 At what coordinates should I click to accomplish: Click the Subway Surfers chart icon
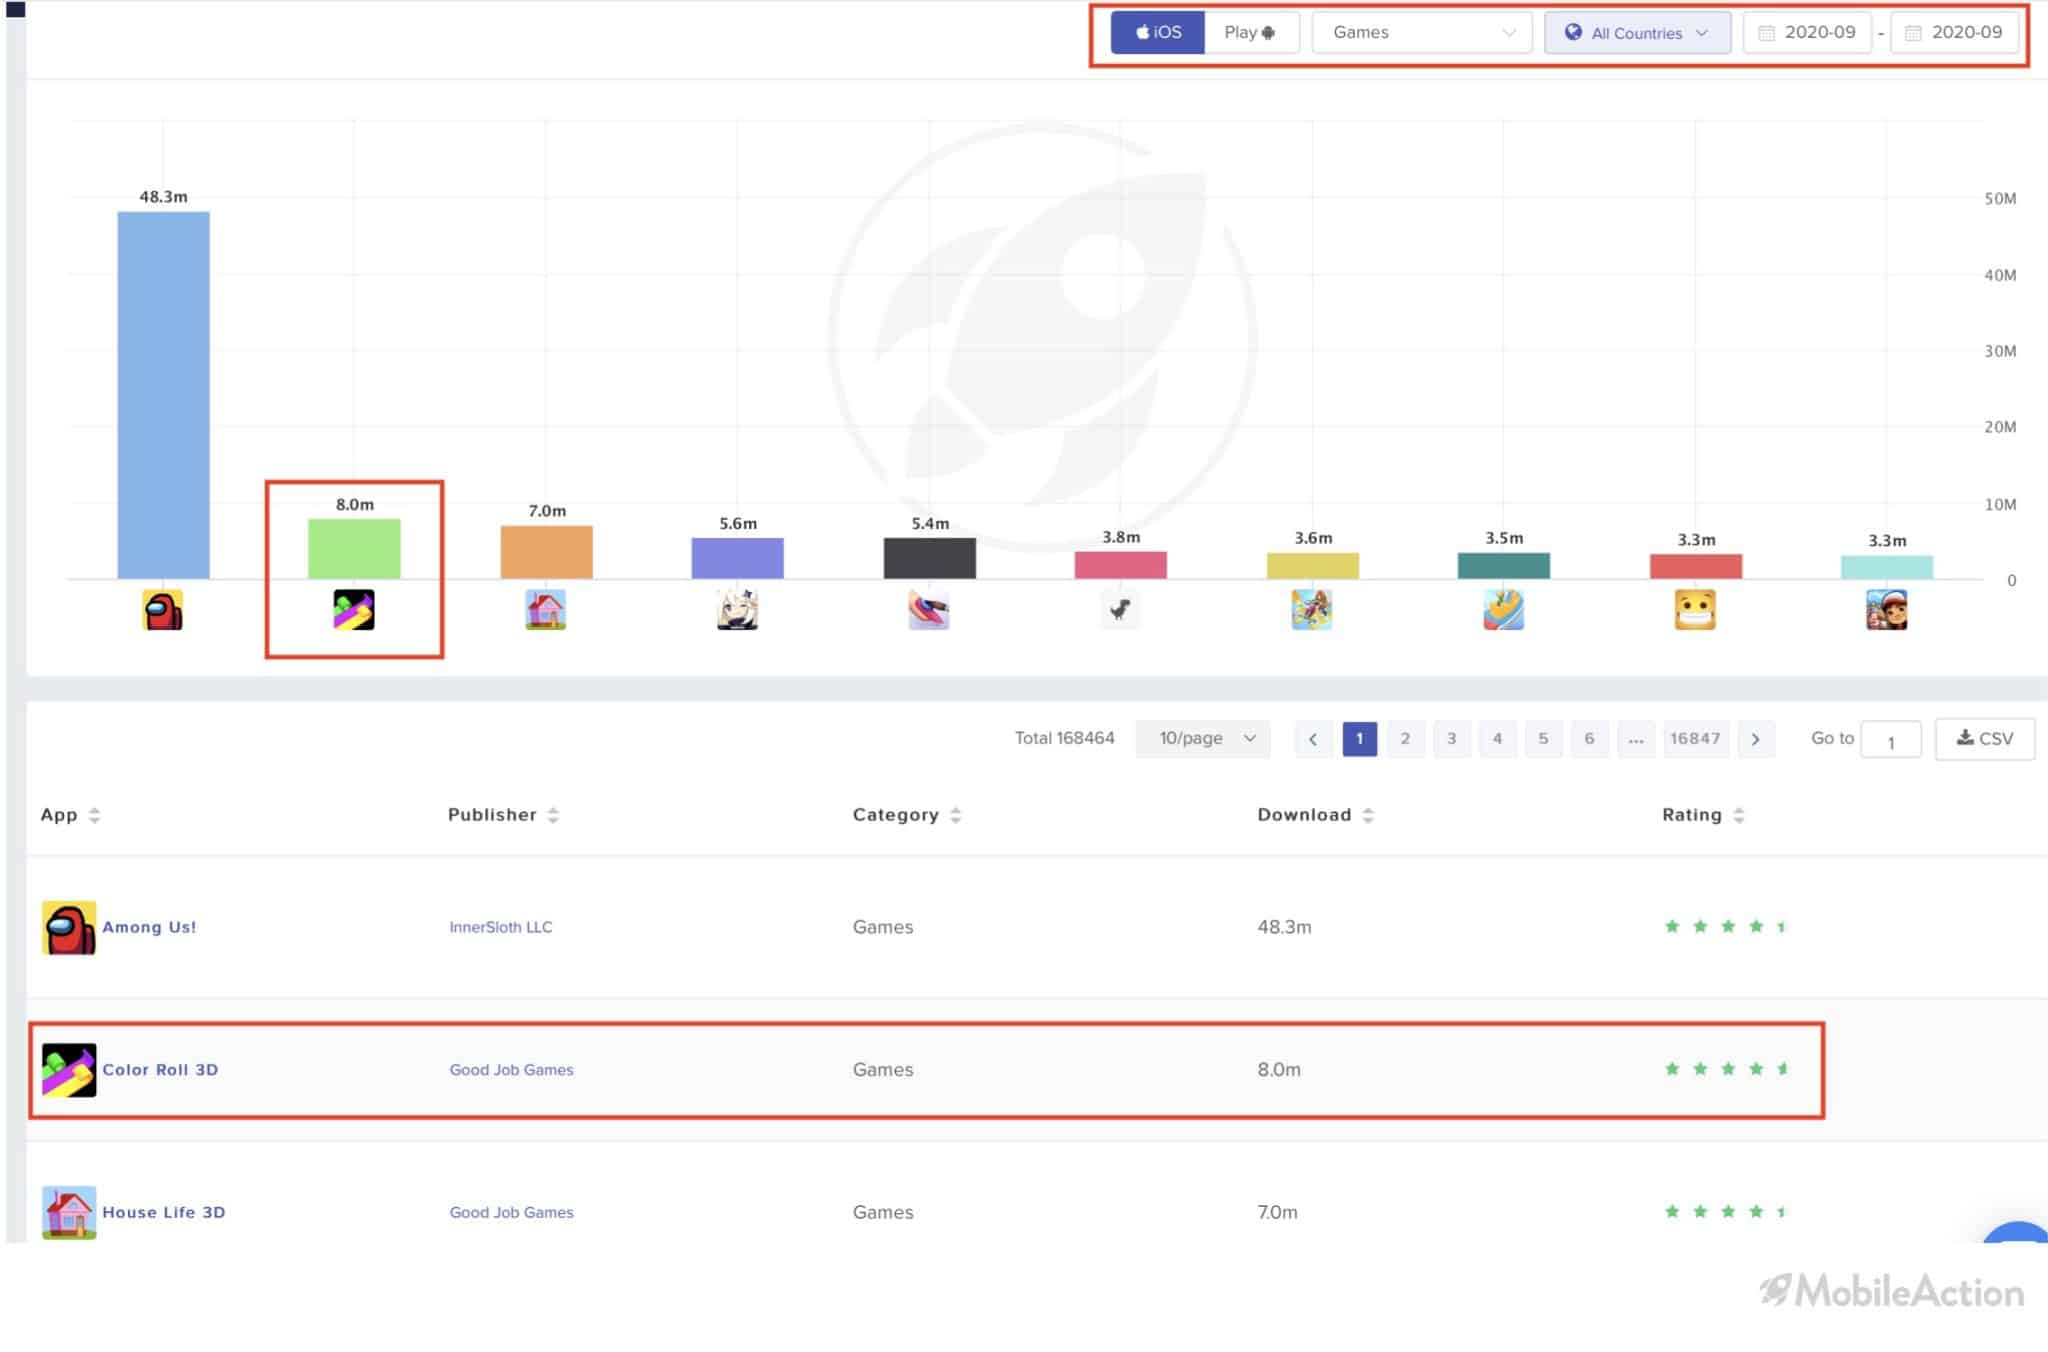(1887, 610)
